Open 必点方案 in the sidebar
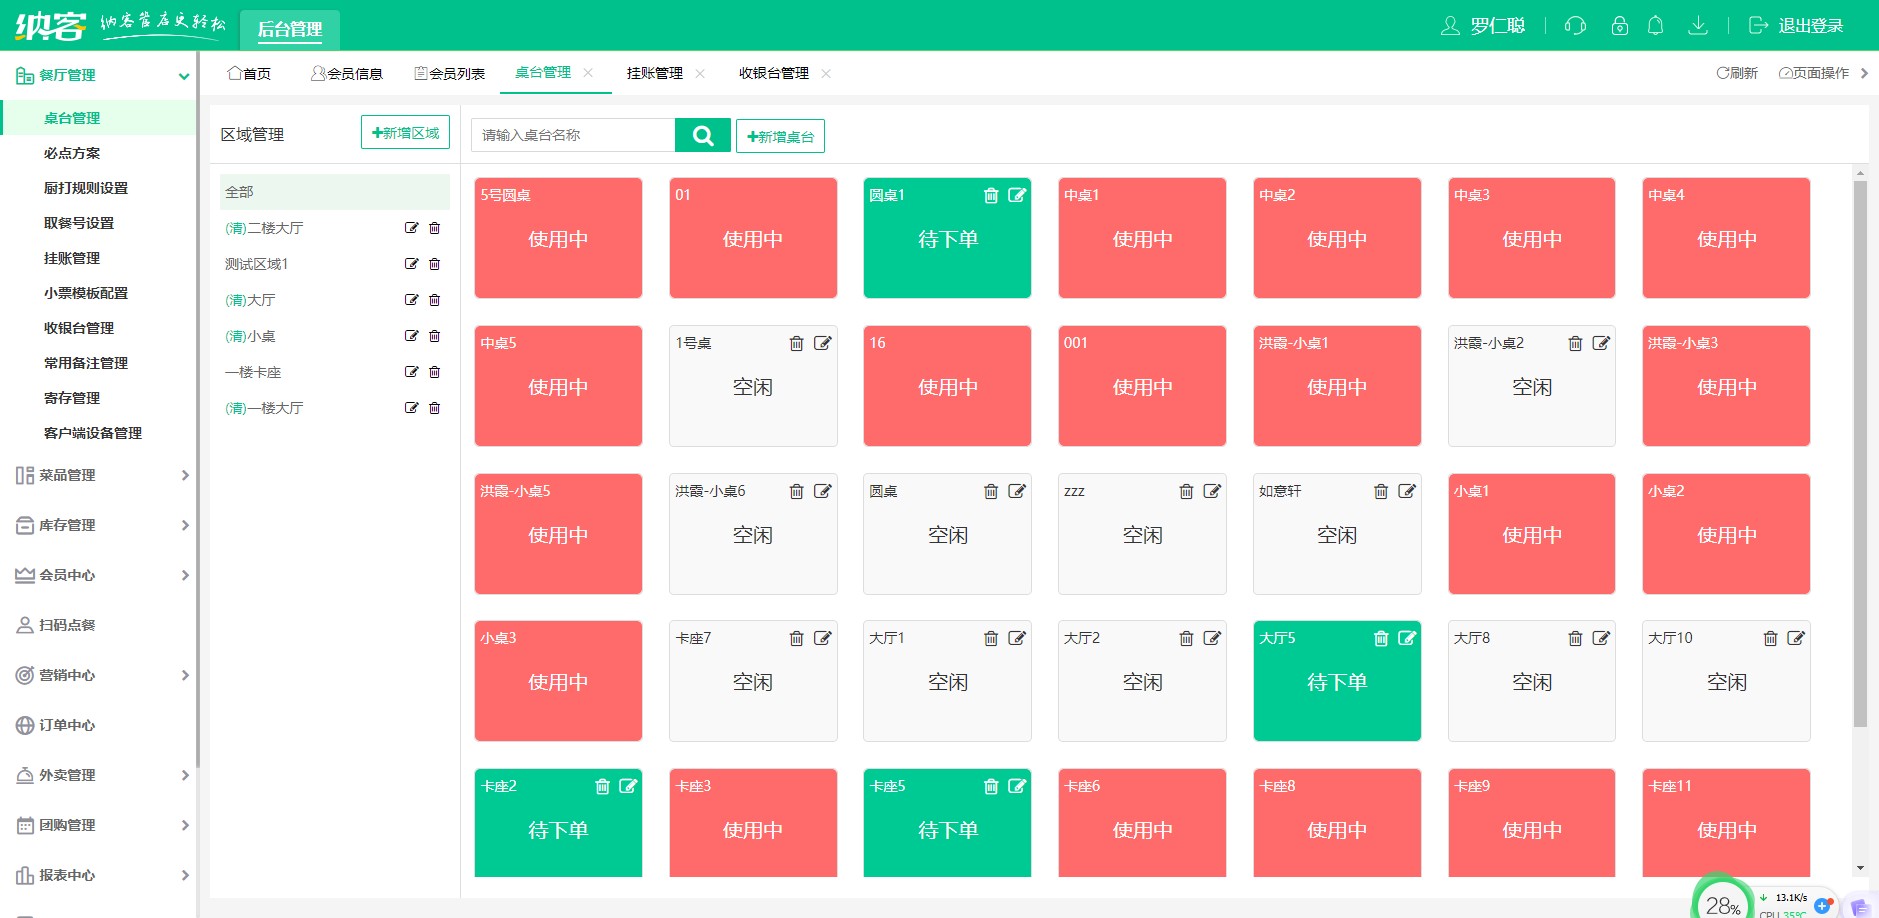This screenshot has height=918, width=1879. (72, 153)
